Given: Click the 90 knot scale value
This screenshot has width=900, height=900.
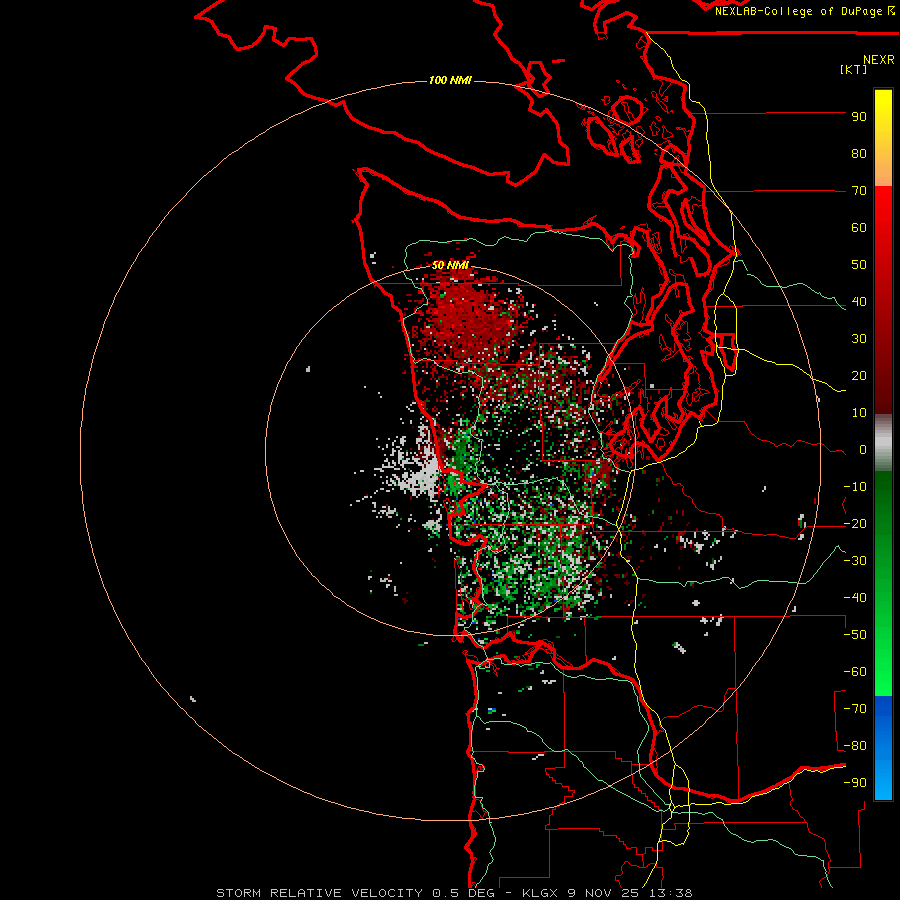Looking at the screenshot, I should [859, 117].
